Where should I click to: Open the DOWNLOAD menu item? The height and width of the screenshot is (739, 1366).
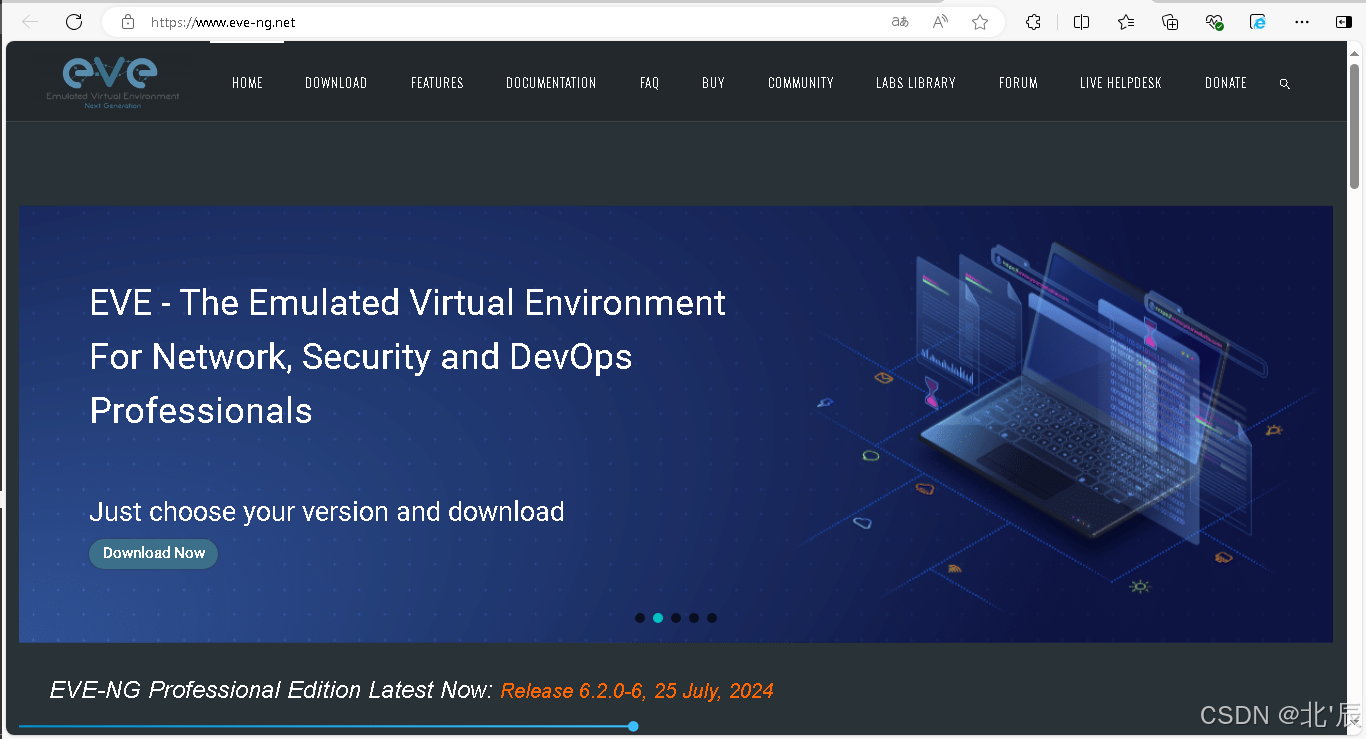pyautogui.click(x=336, y=83)
